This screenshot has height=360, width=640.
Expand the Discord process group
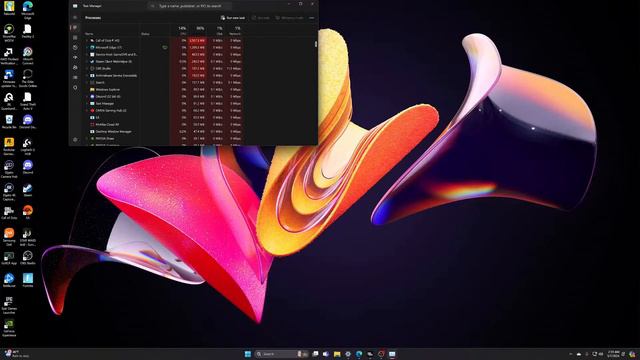(x=87, y=96)
